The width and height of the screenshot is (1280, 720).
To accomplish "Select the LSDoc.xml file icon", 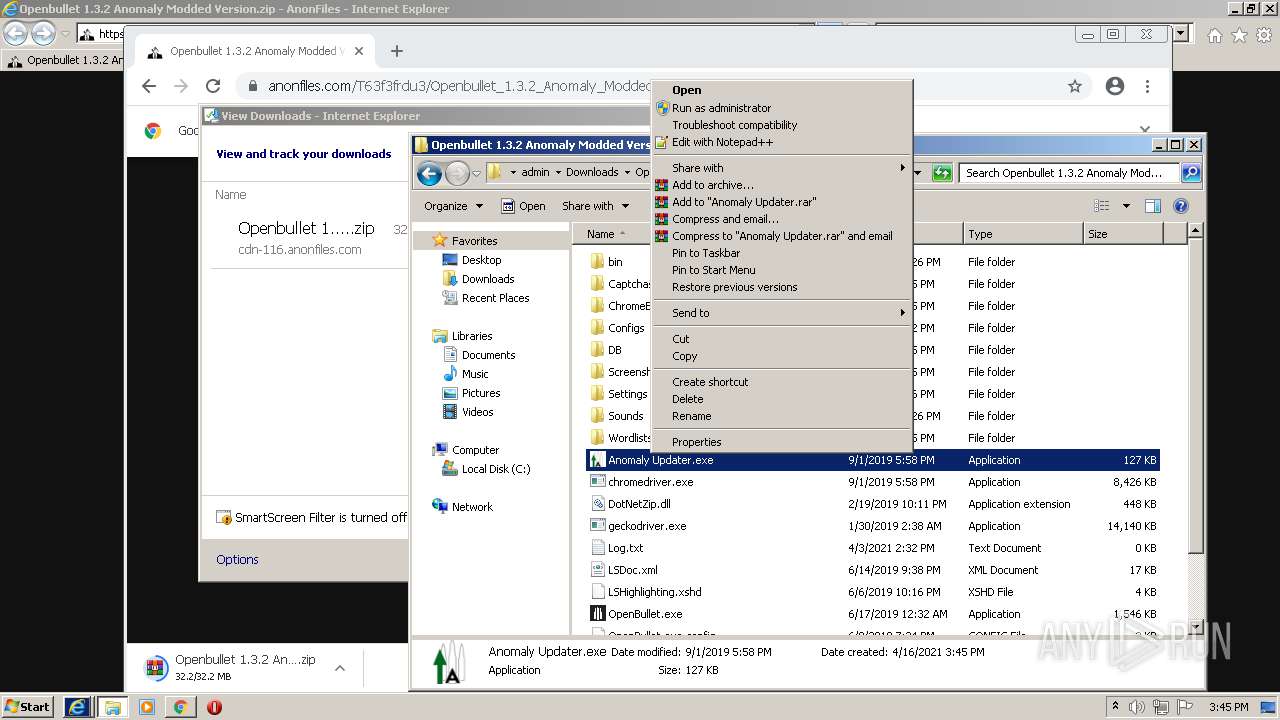I will coord(598,570).
